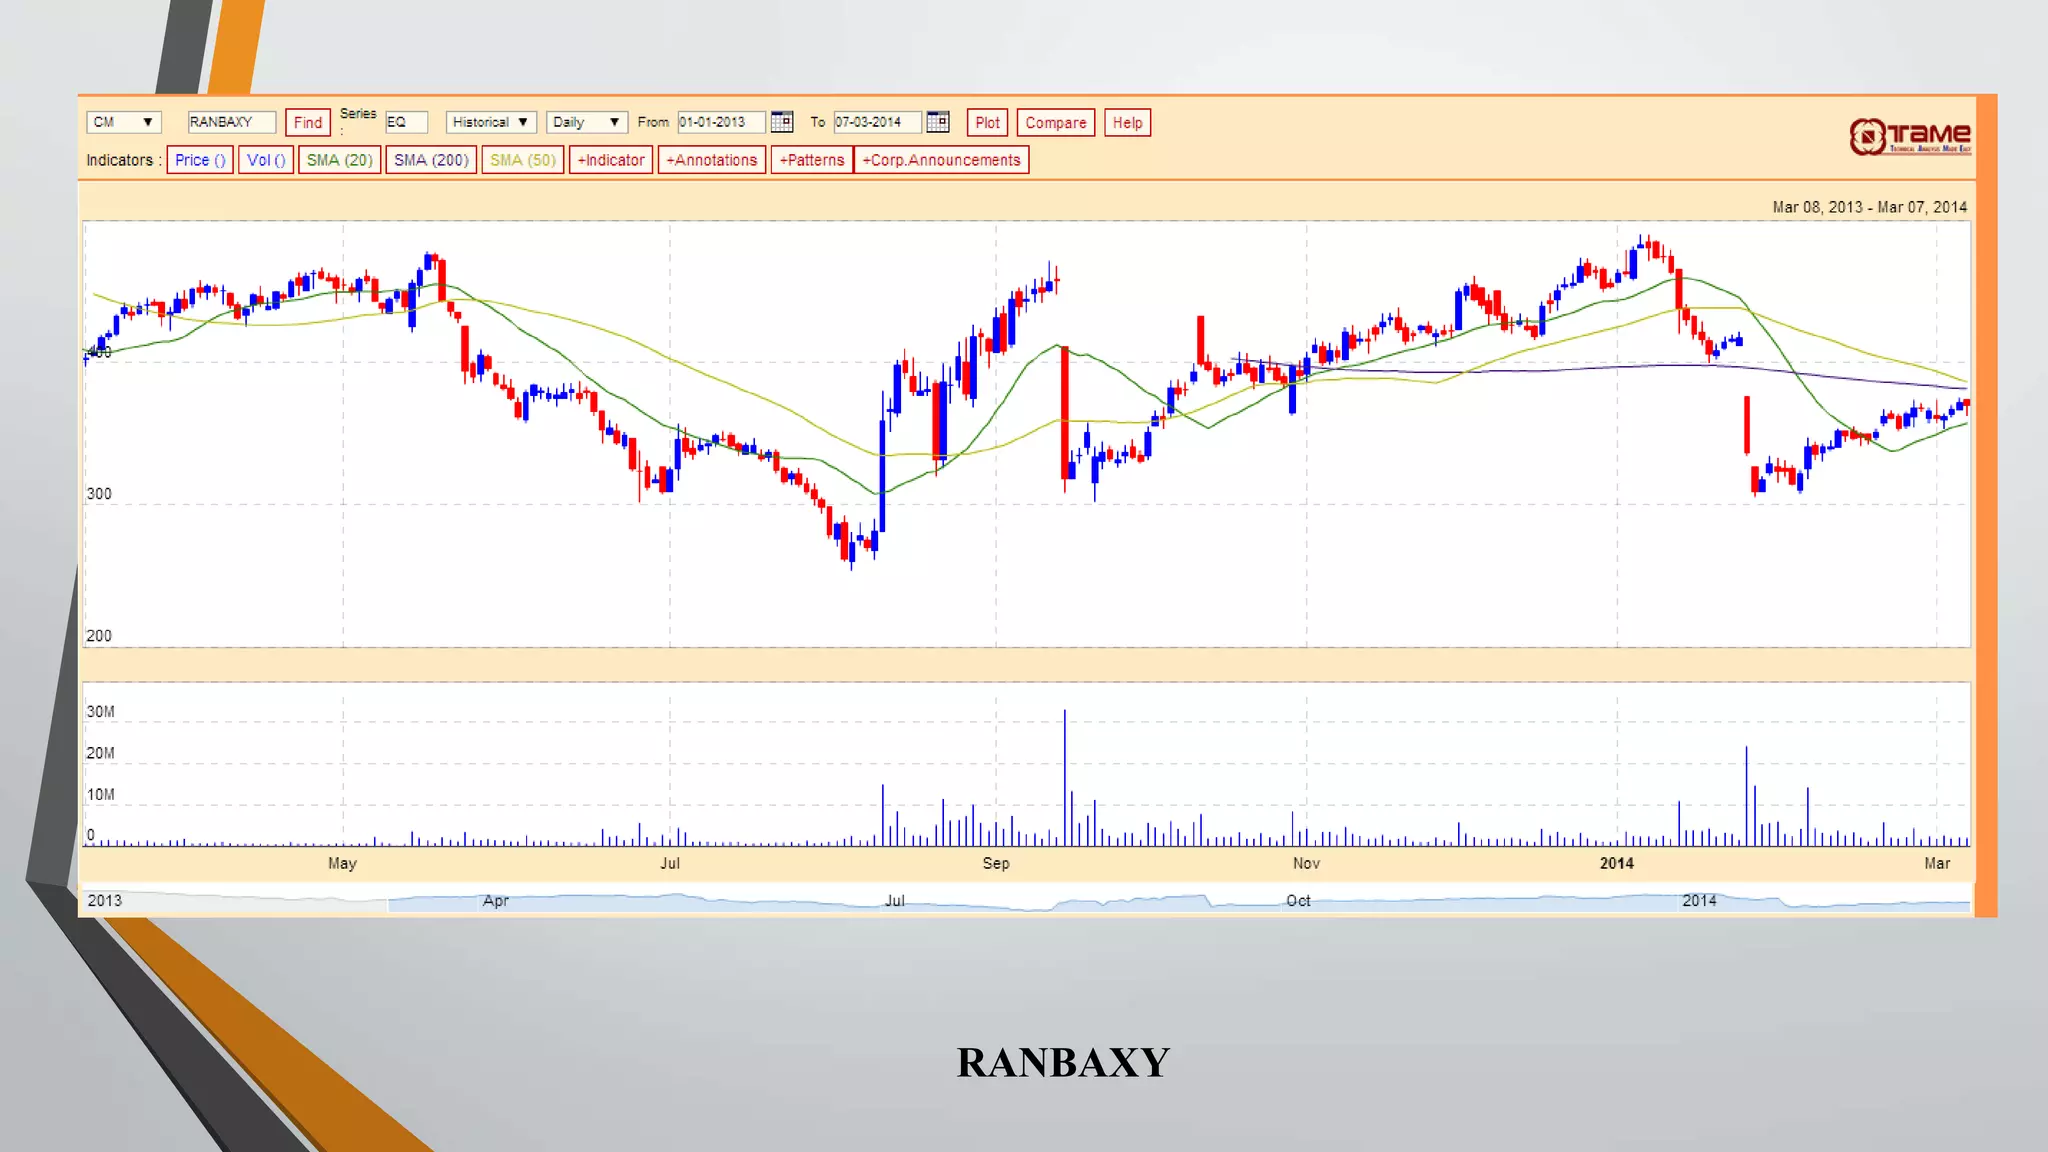Toggle the SMA (200) indicator
2048x1152 pixels.
(431, 160)
